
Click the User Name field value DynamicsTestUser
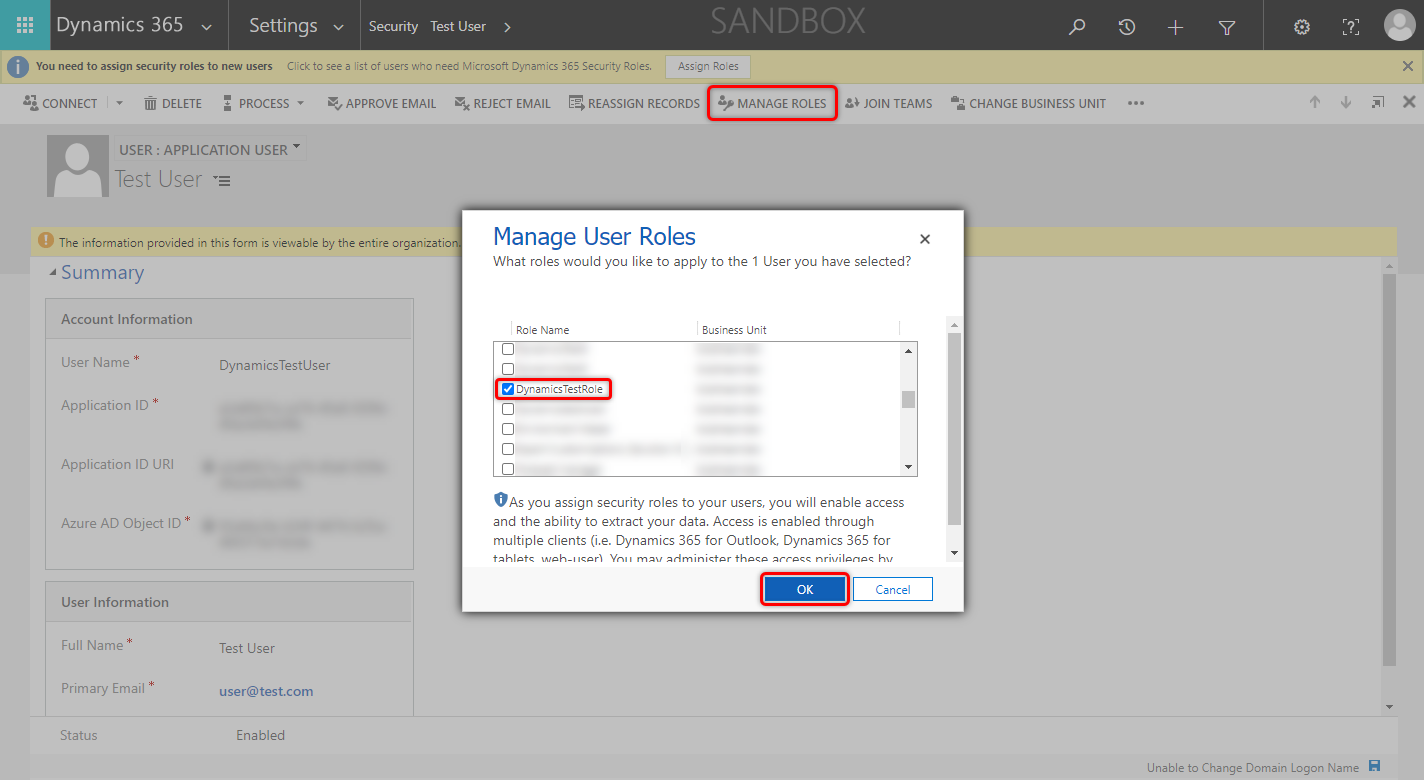coord(275,365)
